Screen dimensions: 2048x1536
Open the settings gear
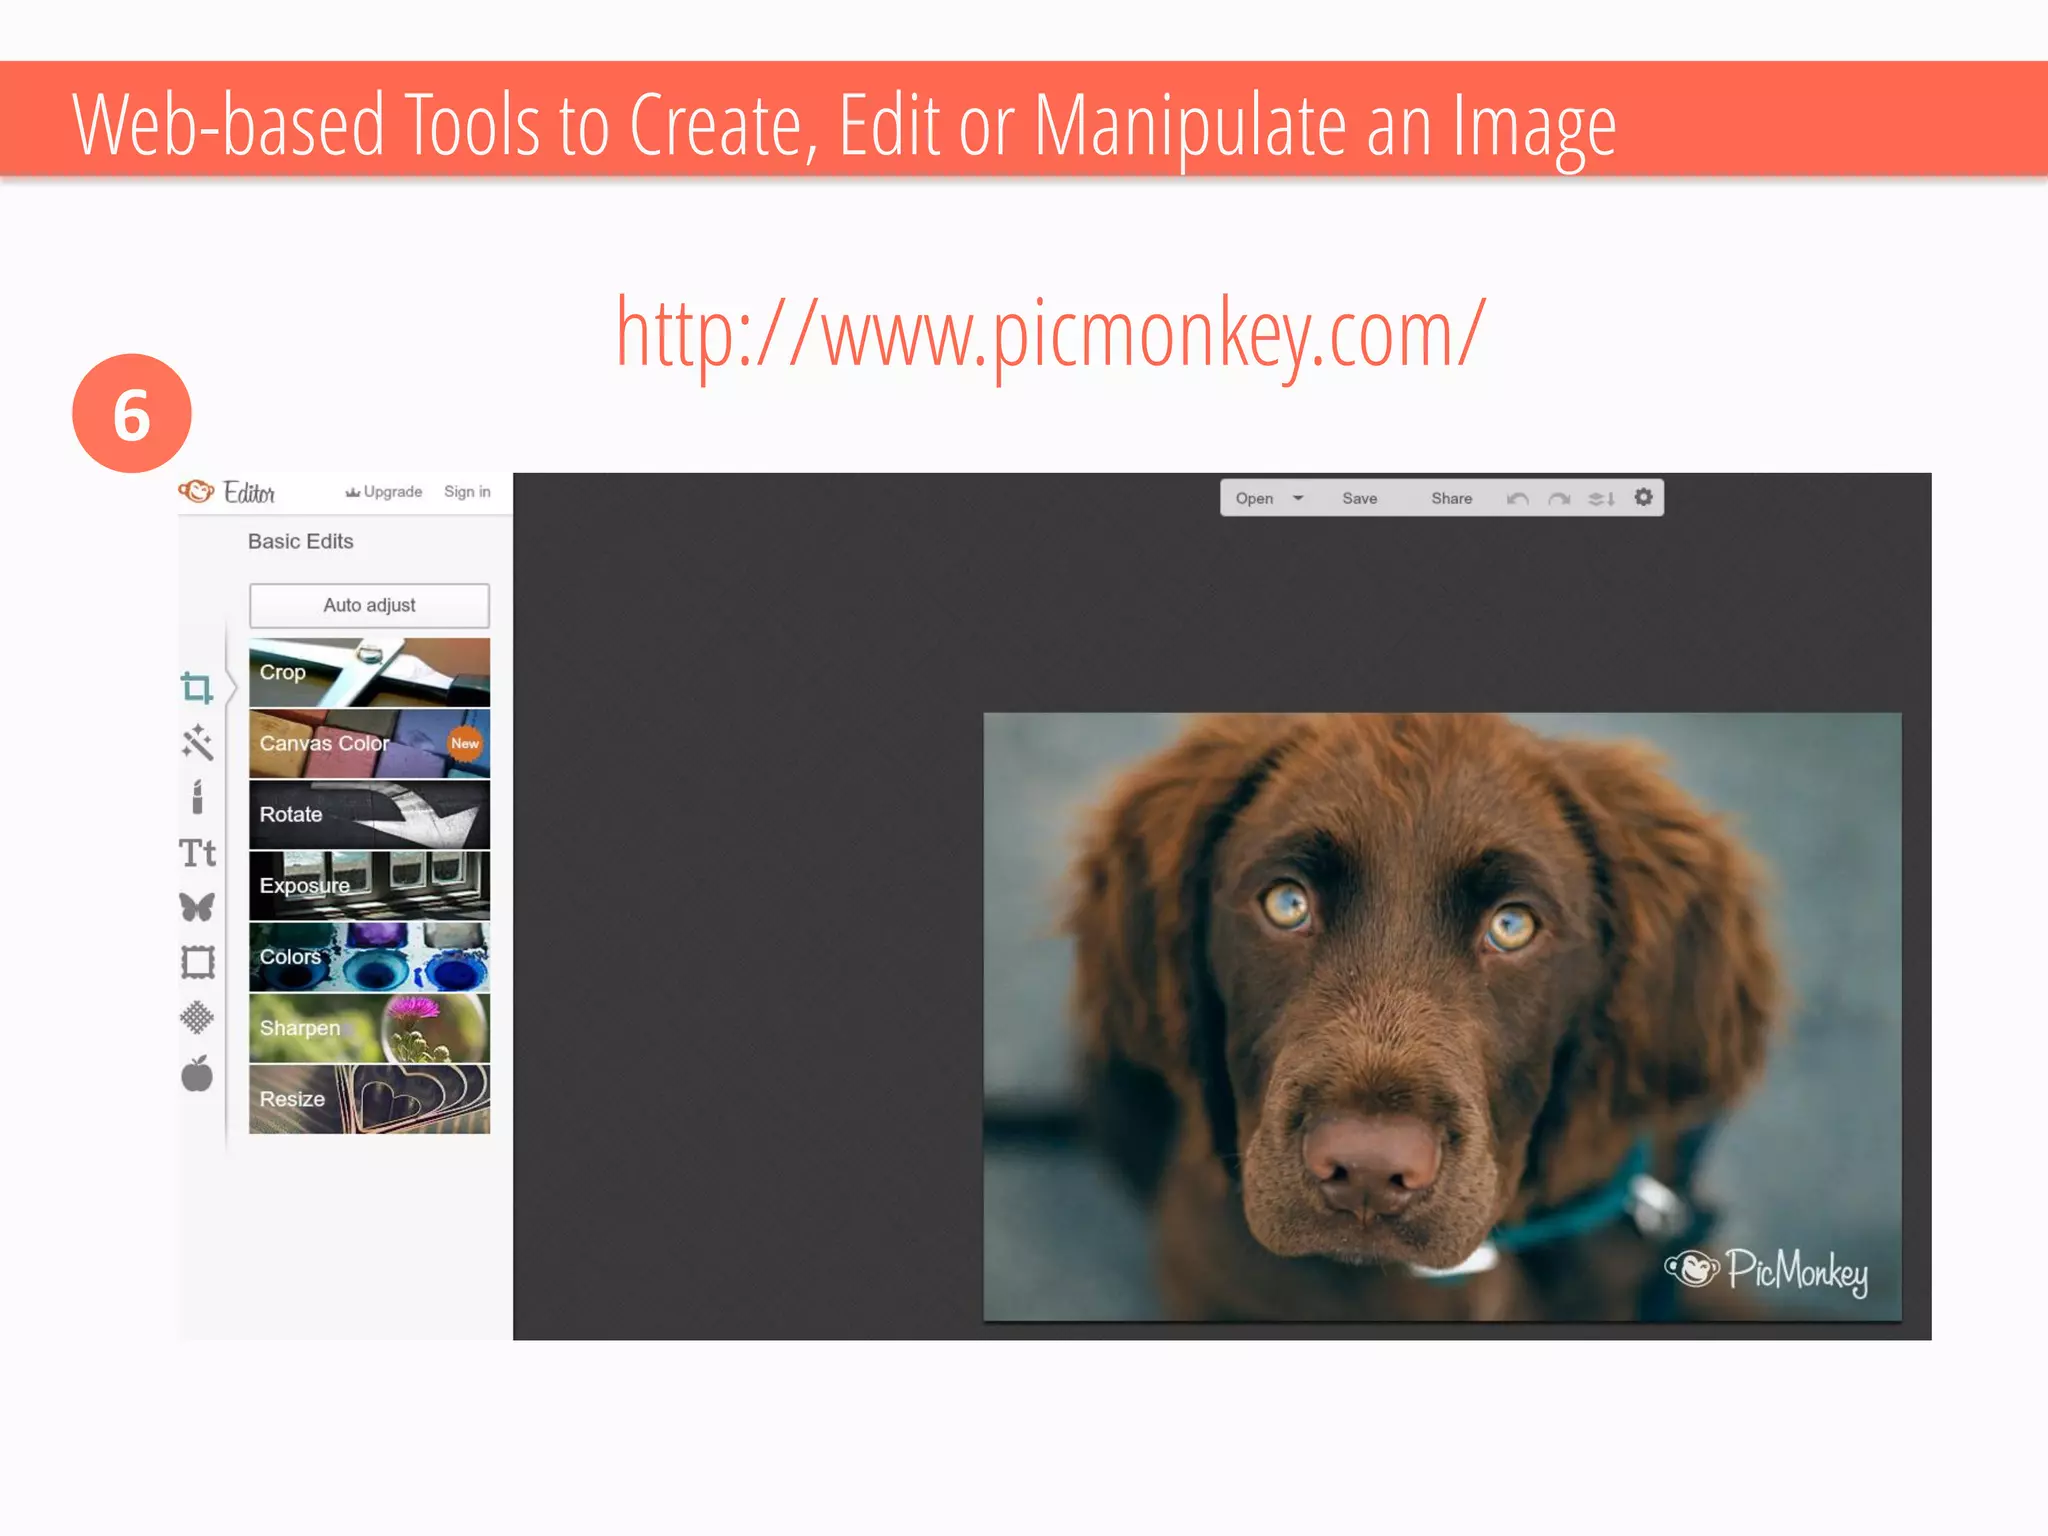(1643, 497)
